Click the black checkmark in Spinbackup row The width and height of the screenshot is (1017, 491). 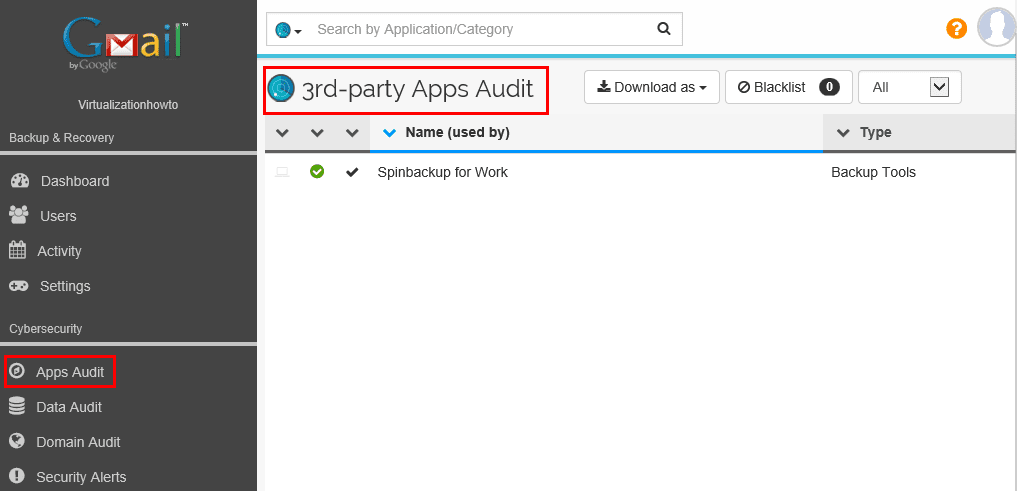[x=352, y=172]
